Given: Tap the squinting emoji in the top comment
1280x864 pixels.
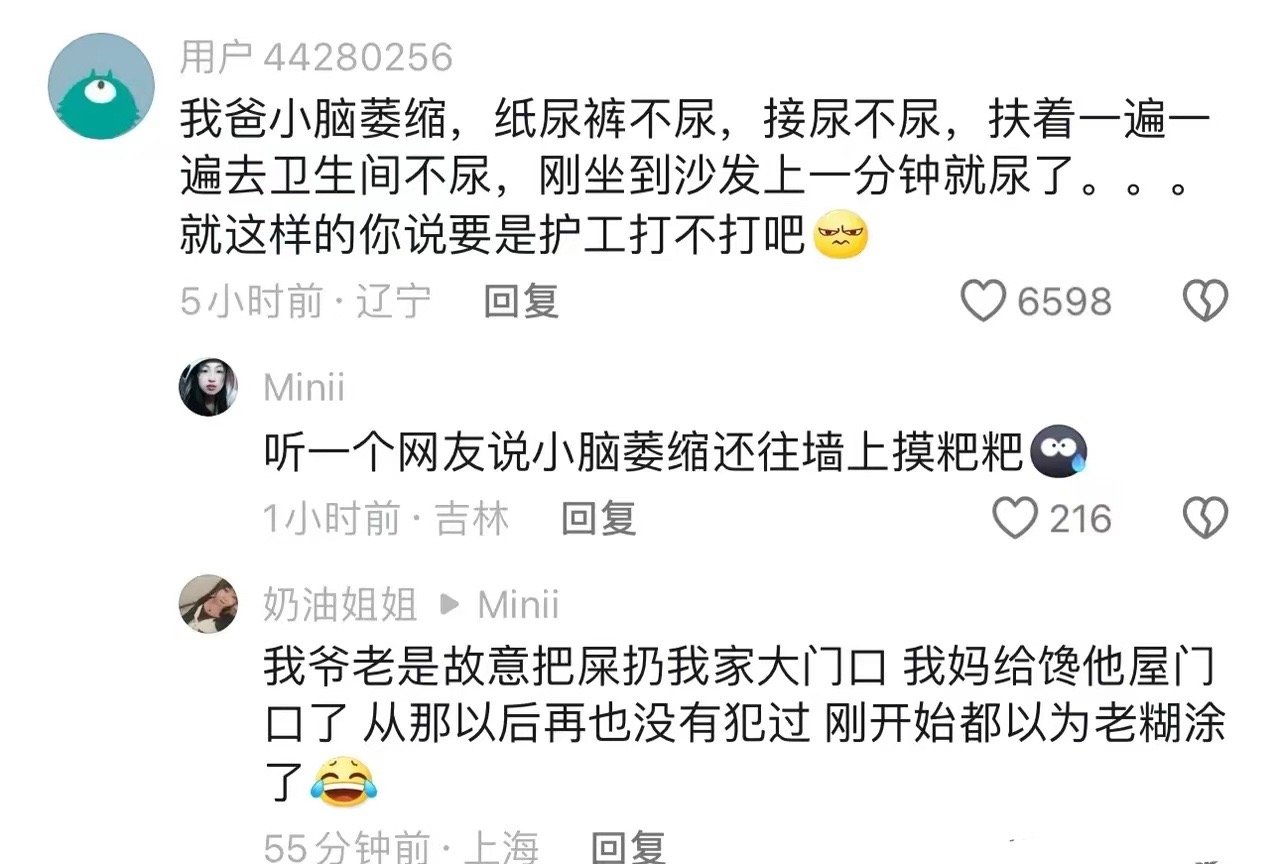Looking at the screenshot, I should [842, 238].
